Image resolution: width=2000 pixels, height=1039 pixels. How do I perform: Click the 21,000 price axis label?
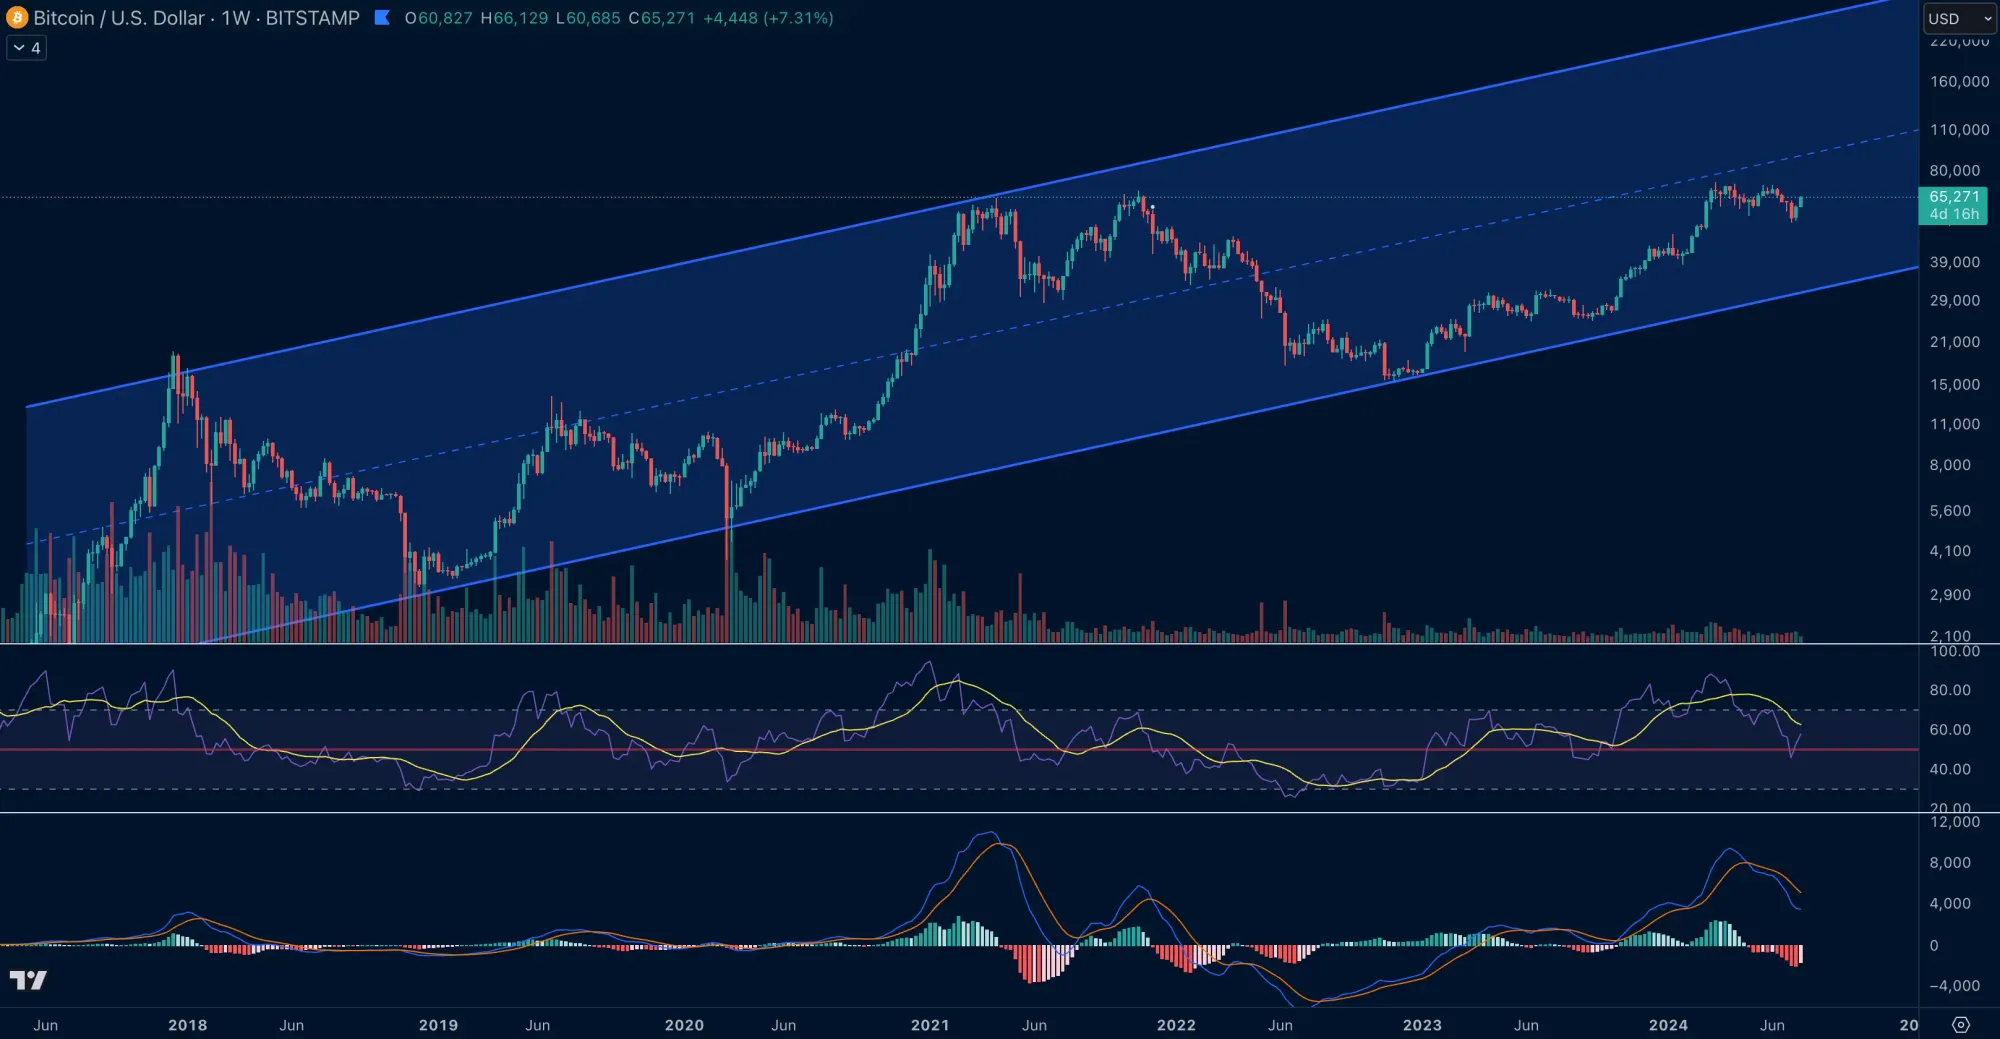[x=1954, y=342]
